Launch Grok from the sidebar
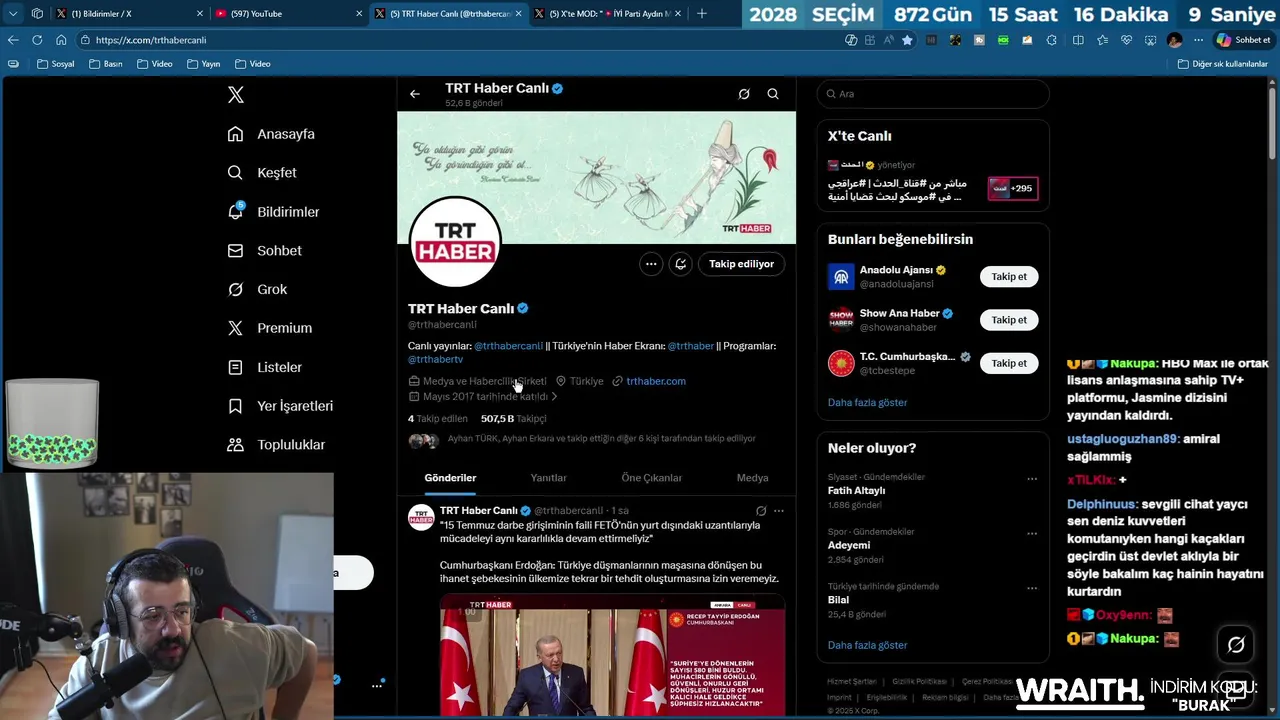Screen dimensions: 1280x720 [257, 289]
